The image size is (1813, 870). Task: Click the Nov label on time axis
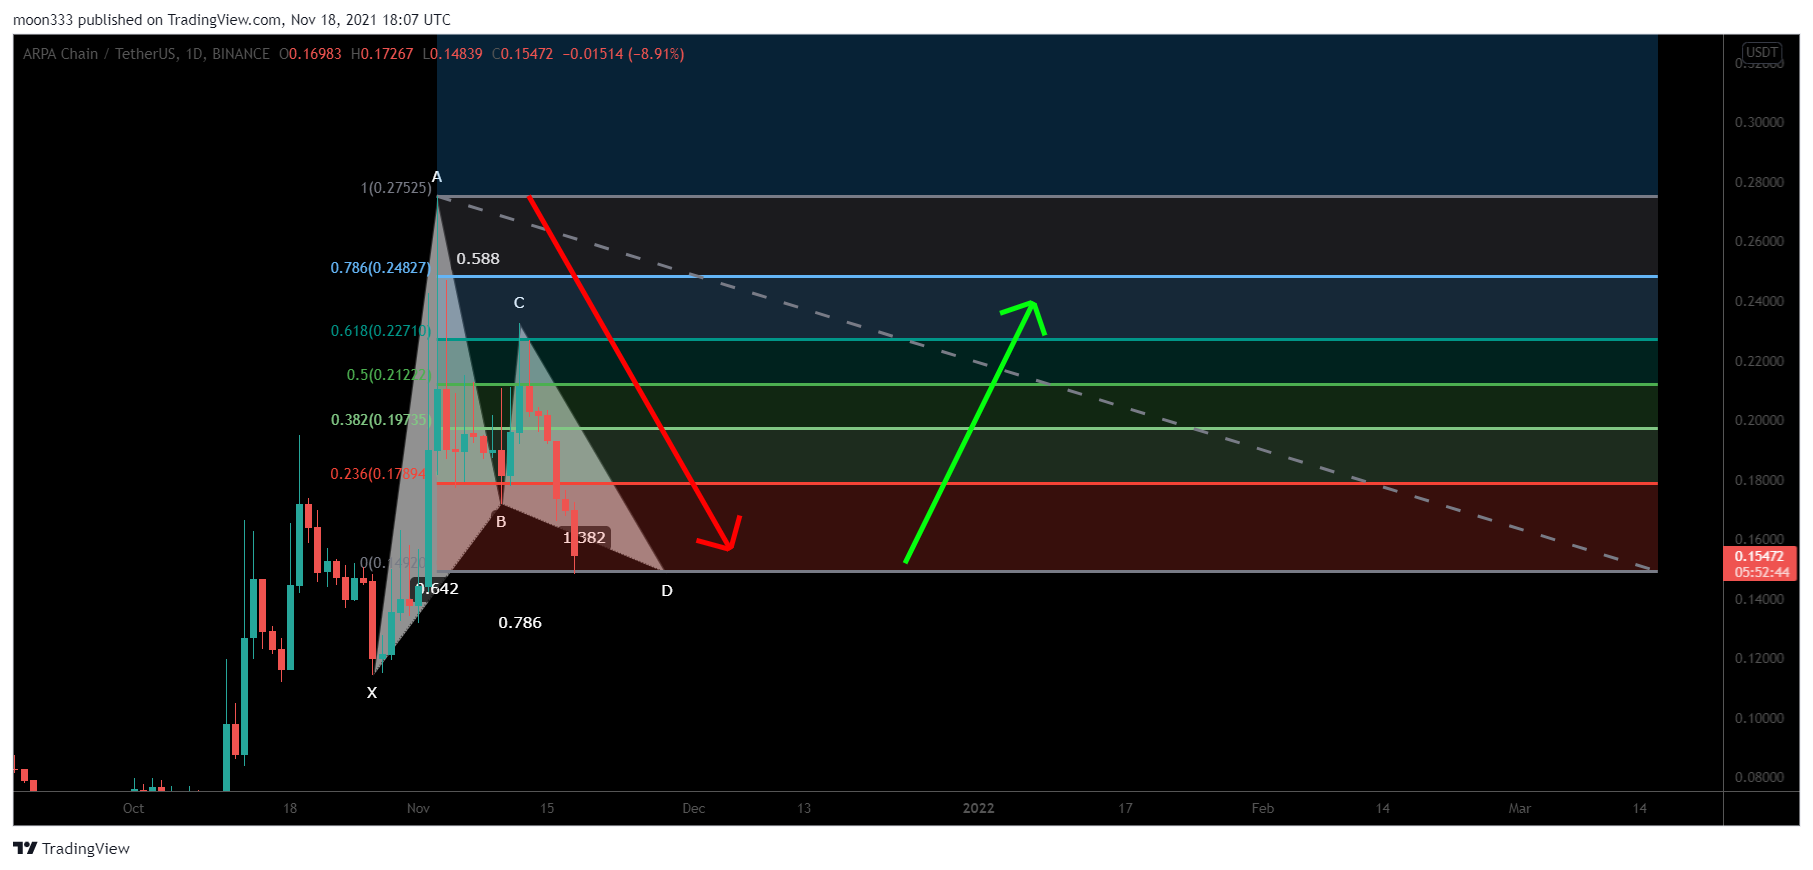(418, 808)
